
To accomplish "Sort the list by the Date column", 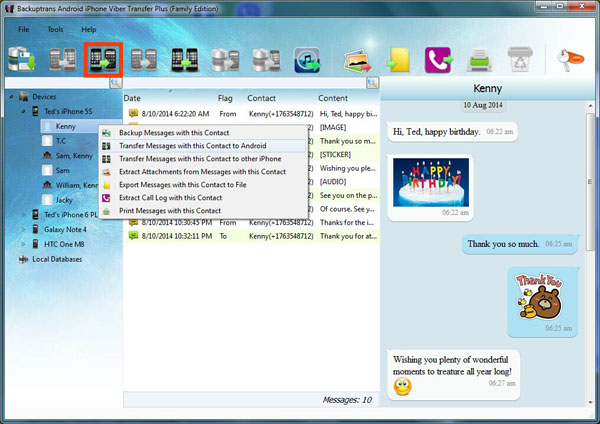I will click(132, 98).
